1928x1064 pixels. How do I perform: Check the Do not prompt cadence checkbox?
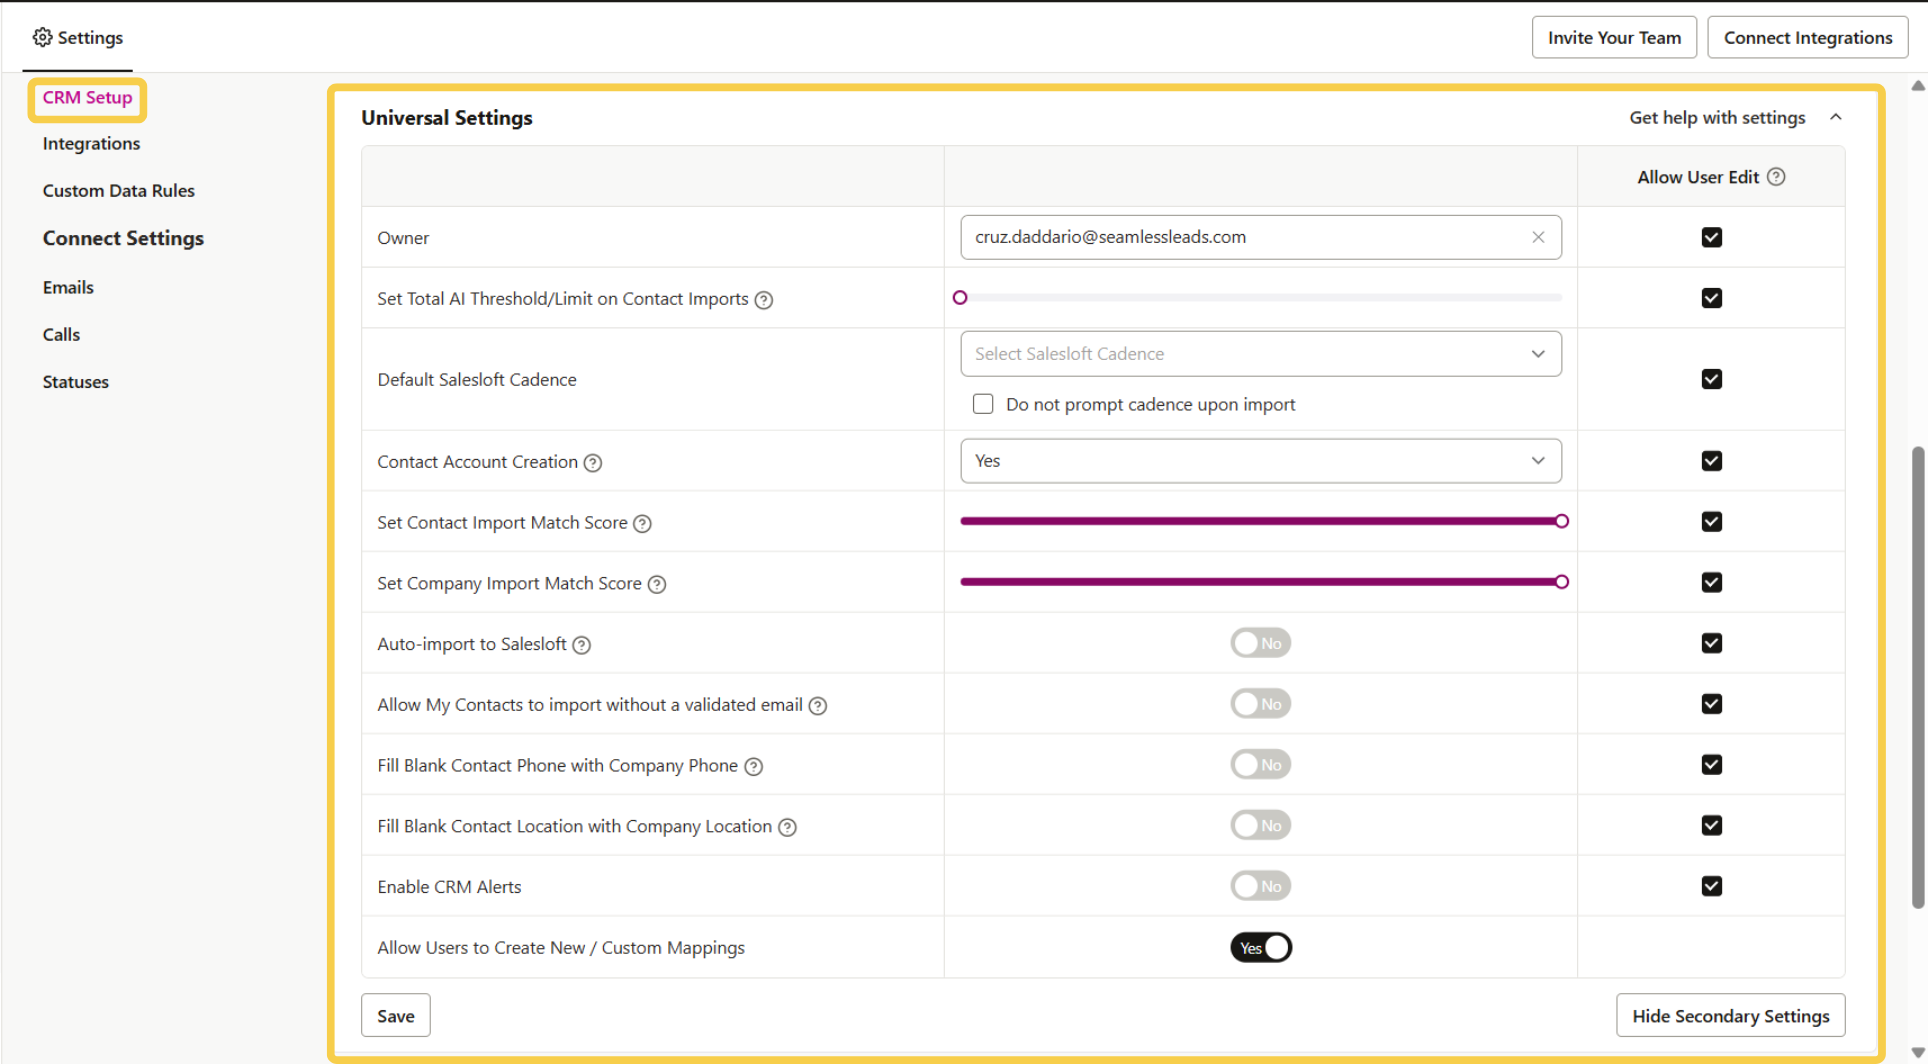point(983,403)
